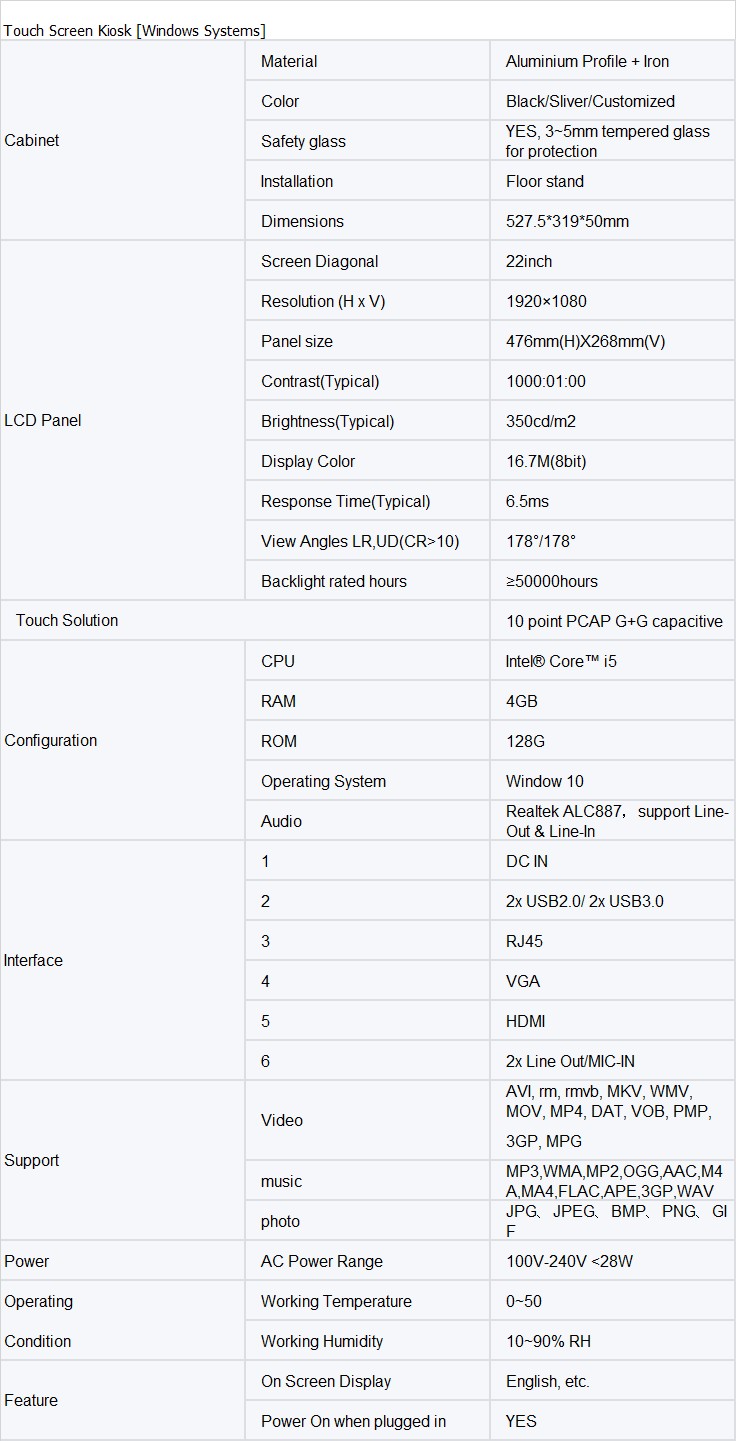
Task: Select the "Intel® Core™ i5" CPU value
Action: 561,661
